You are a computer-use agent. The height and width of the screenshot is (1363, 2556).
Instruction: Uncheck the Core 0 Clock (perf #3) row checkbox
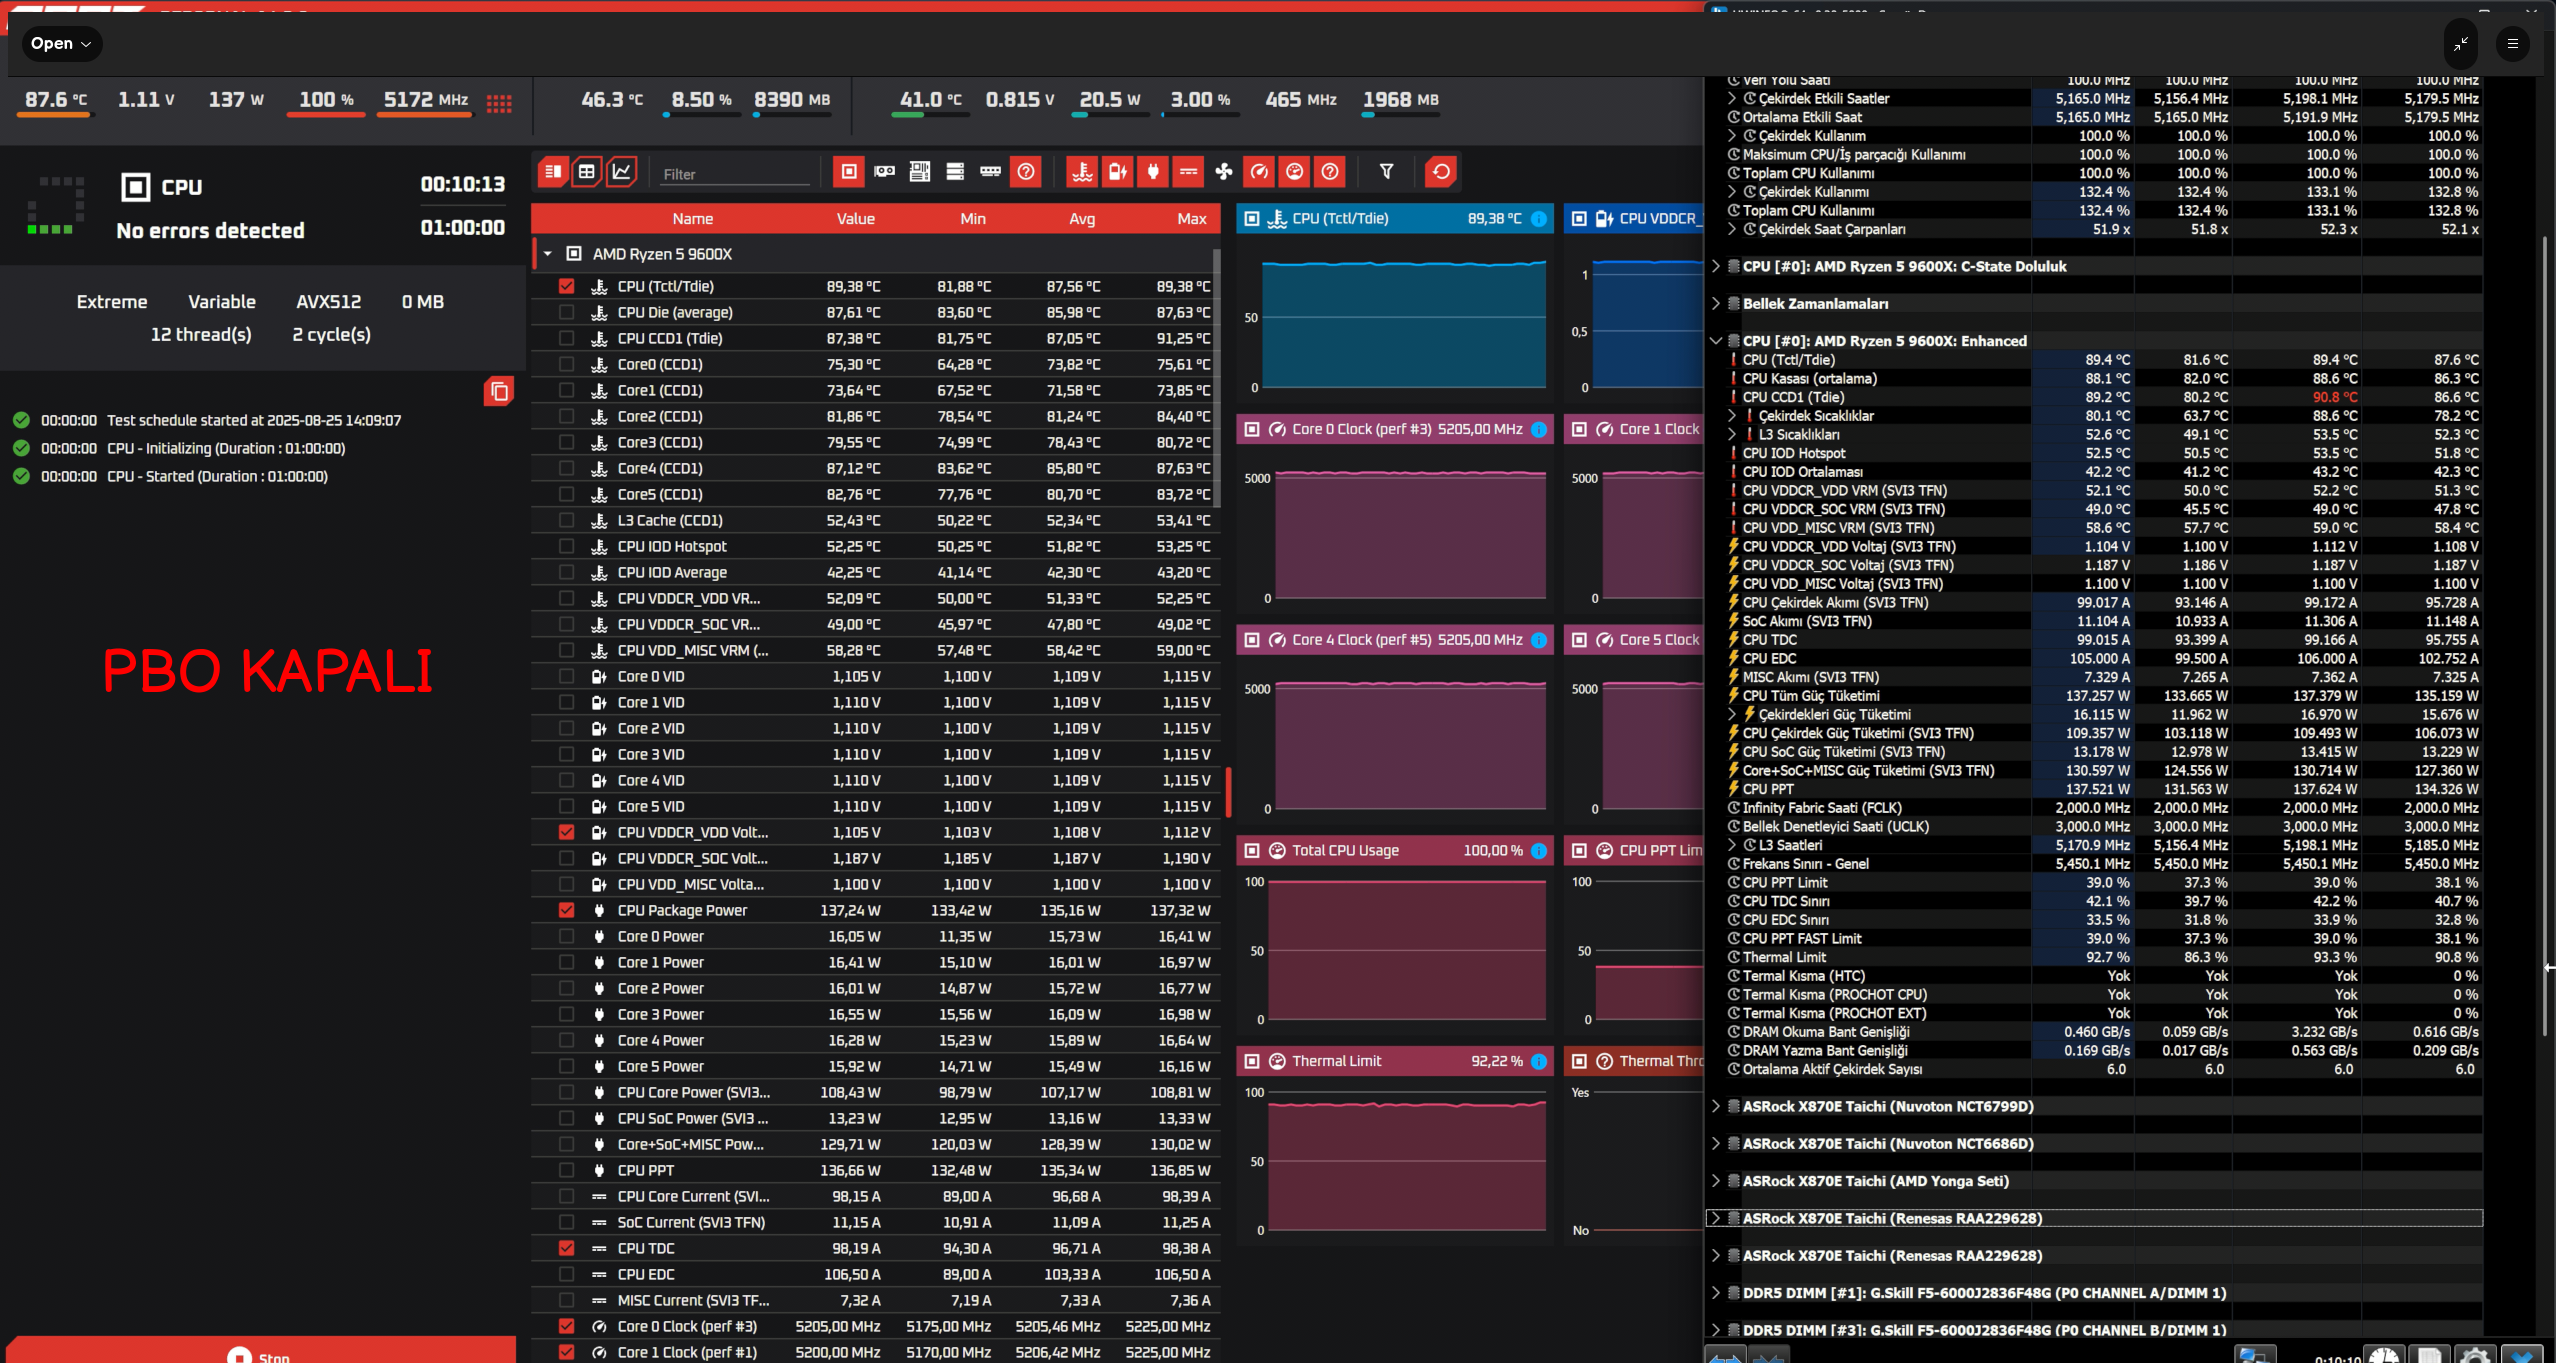tap(567, 1326)
